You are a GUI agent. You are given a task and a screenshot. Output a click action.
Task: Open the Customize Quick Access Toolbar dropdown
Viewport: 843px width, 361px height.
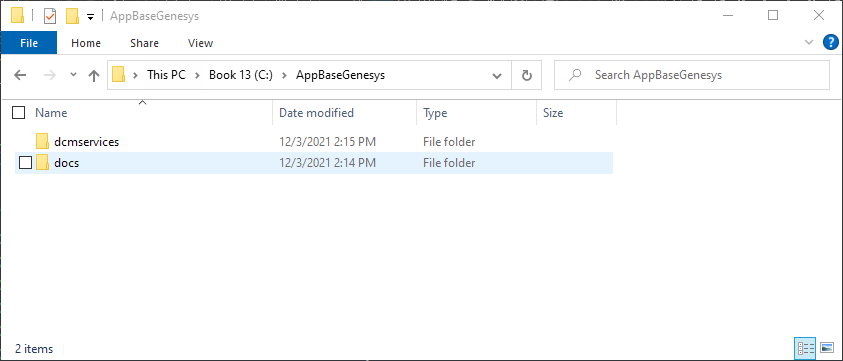click(x=90, y=17)
